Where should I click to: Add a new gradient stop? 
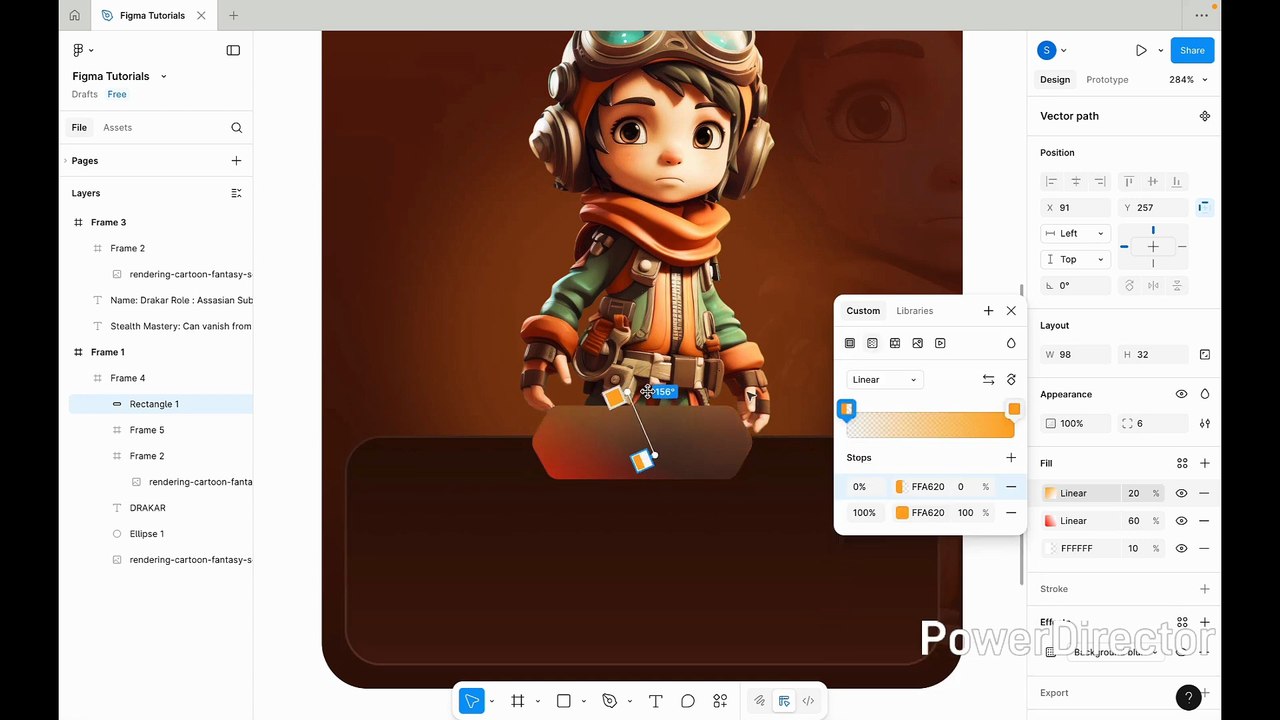tap(1011, 457)
